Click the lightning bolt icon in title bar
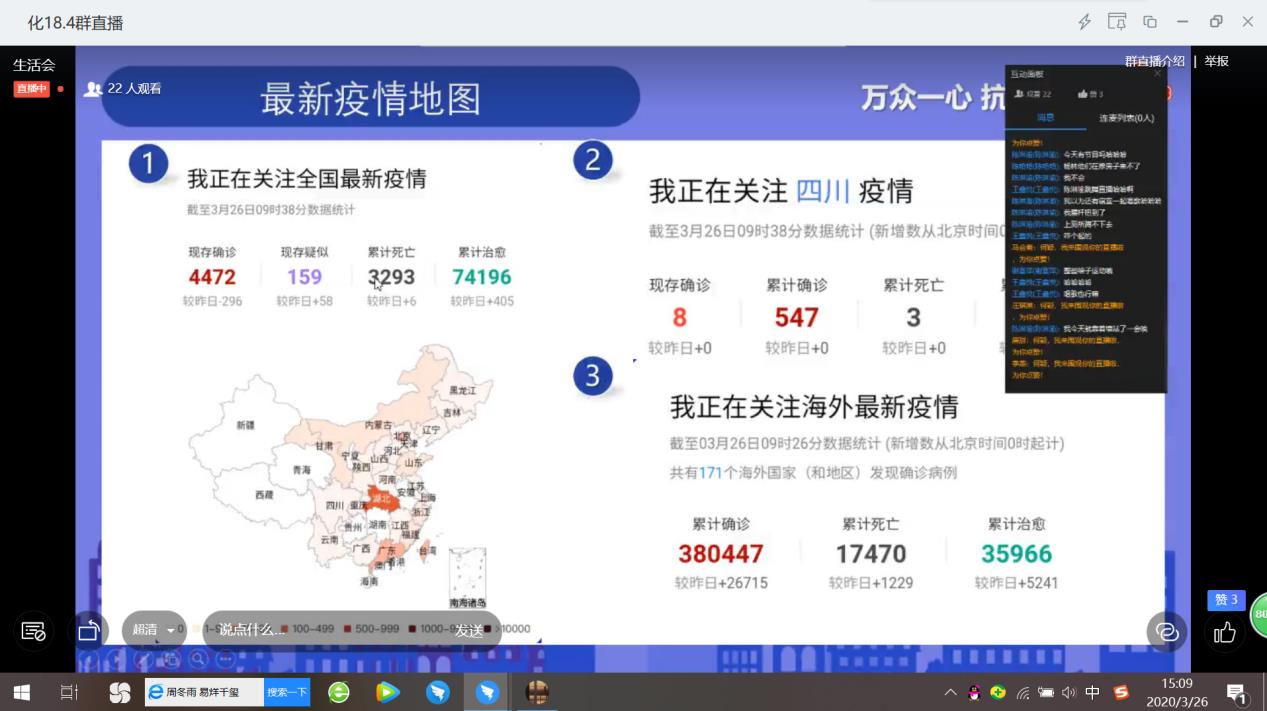This screenshot has width=1267, height=711. (x=1084, y=22)
